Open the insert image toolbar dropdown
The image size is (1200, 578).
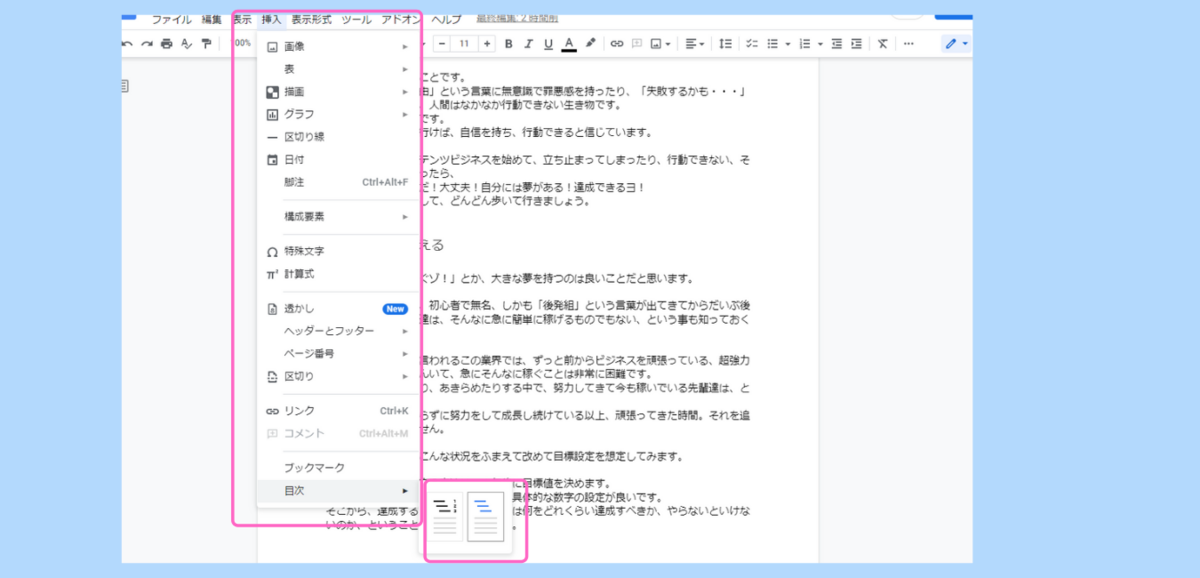tap(660, 44)
